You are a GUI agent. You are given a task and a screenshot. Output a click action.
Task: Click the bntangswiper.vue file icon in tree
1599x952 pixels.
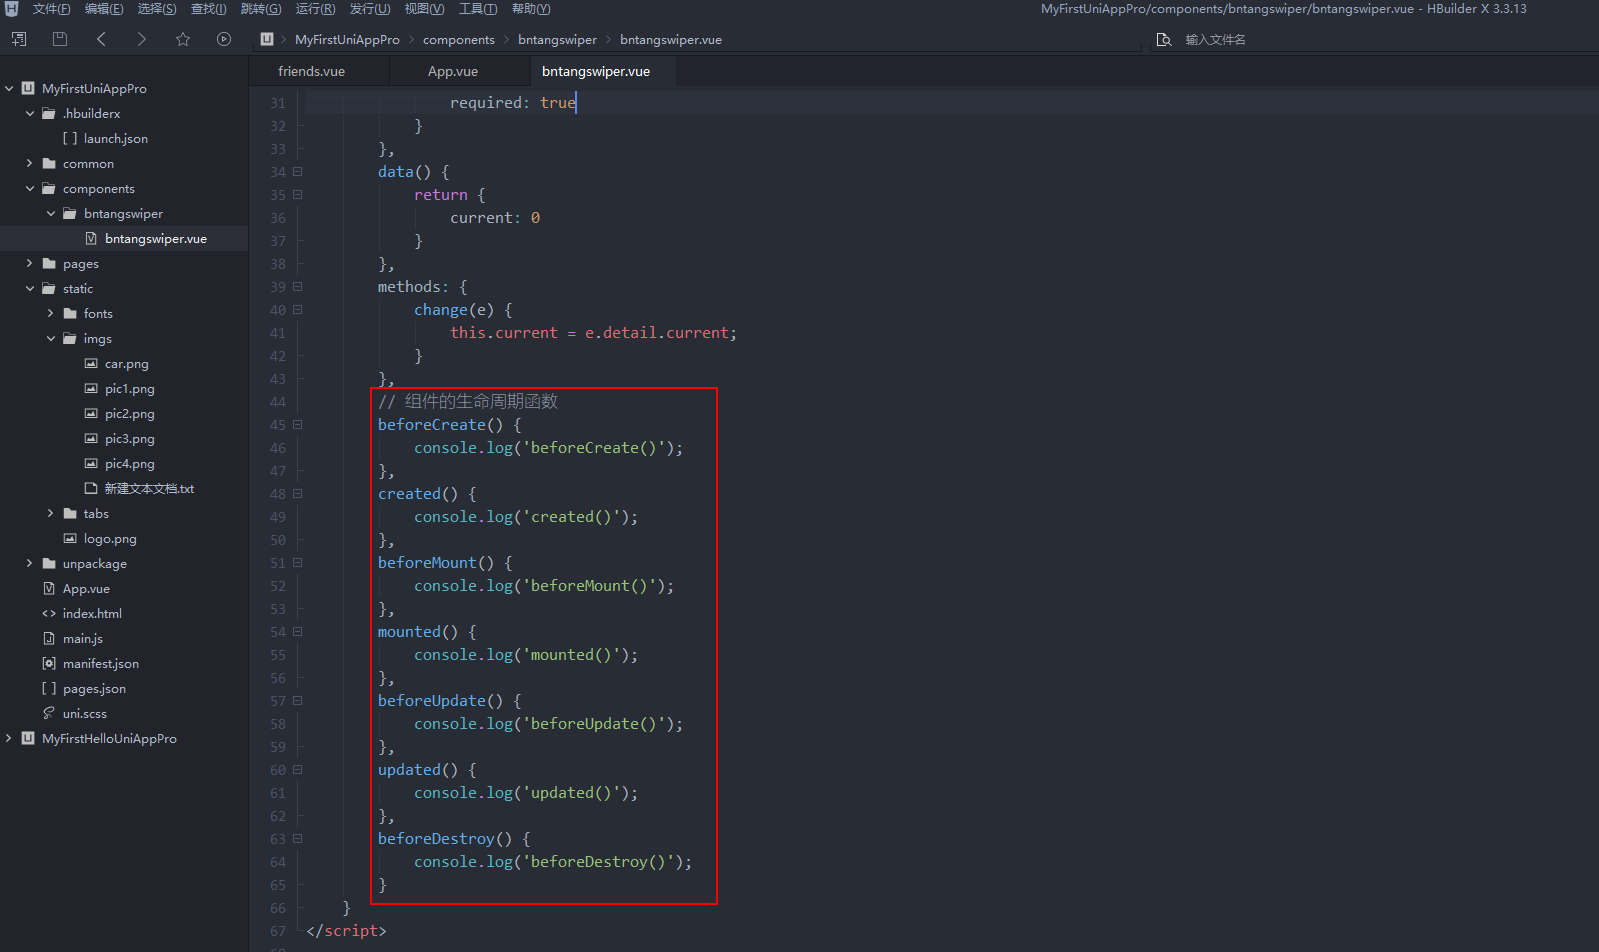(x=91, y=239)
